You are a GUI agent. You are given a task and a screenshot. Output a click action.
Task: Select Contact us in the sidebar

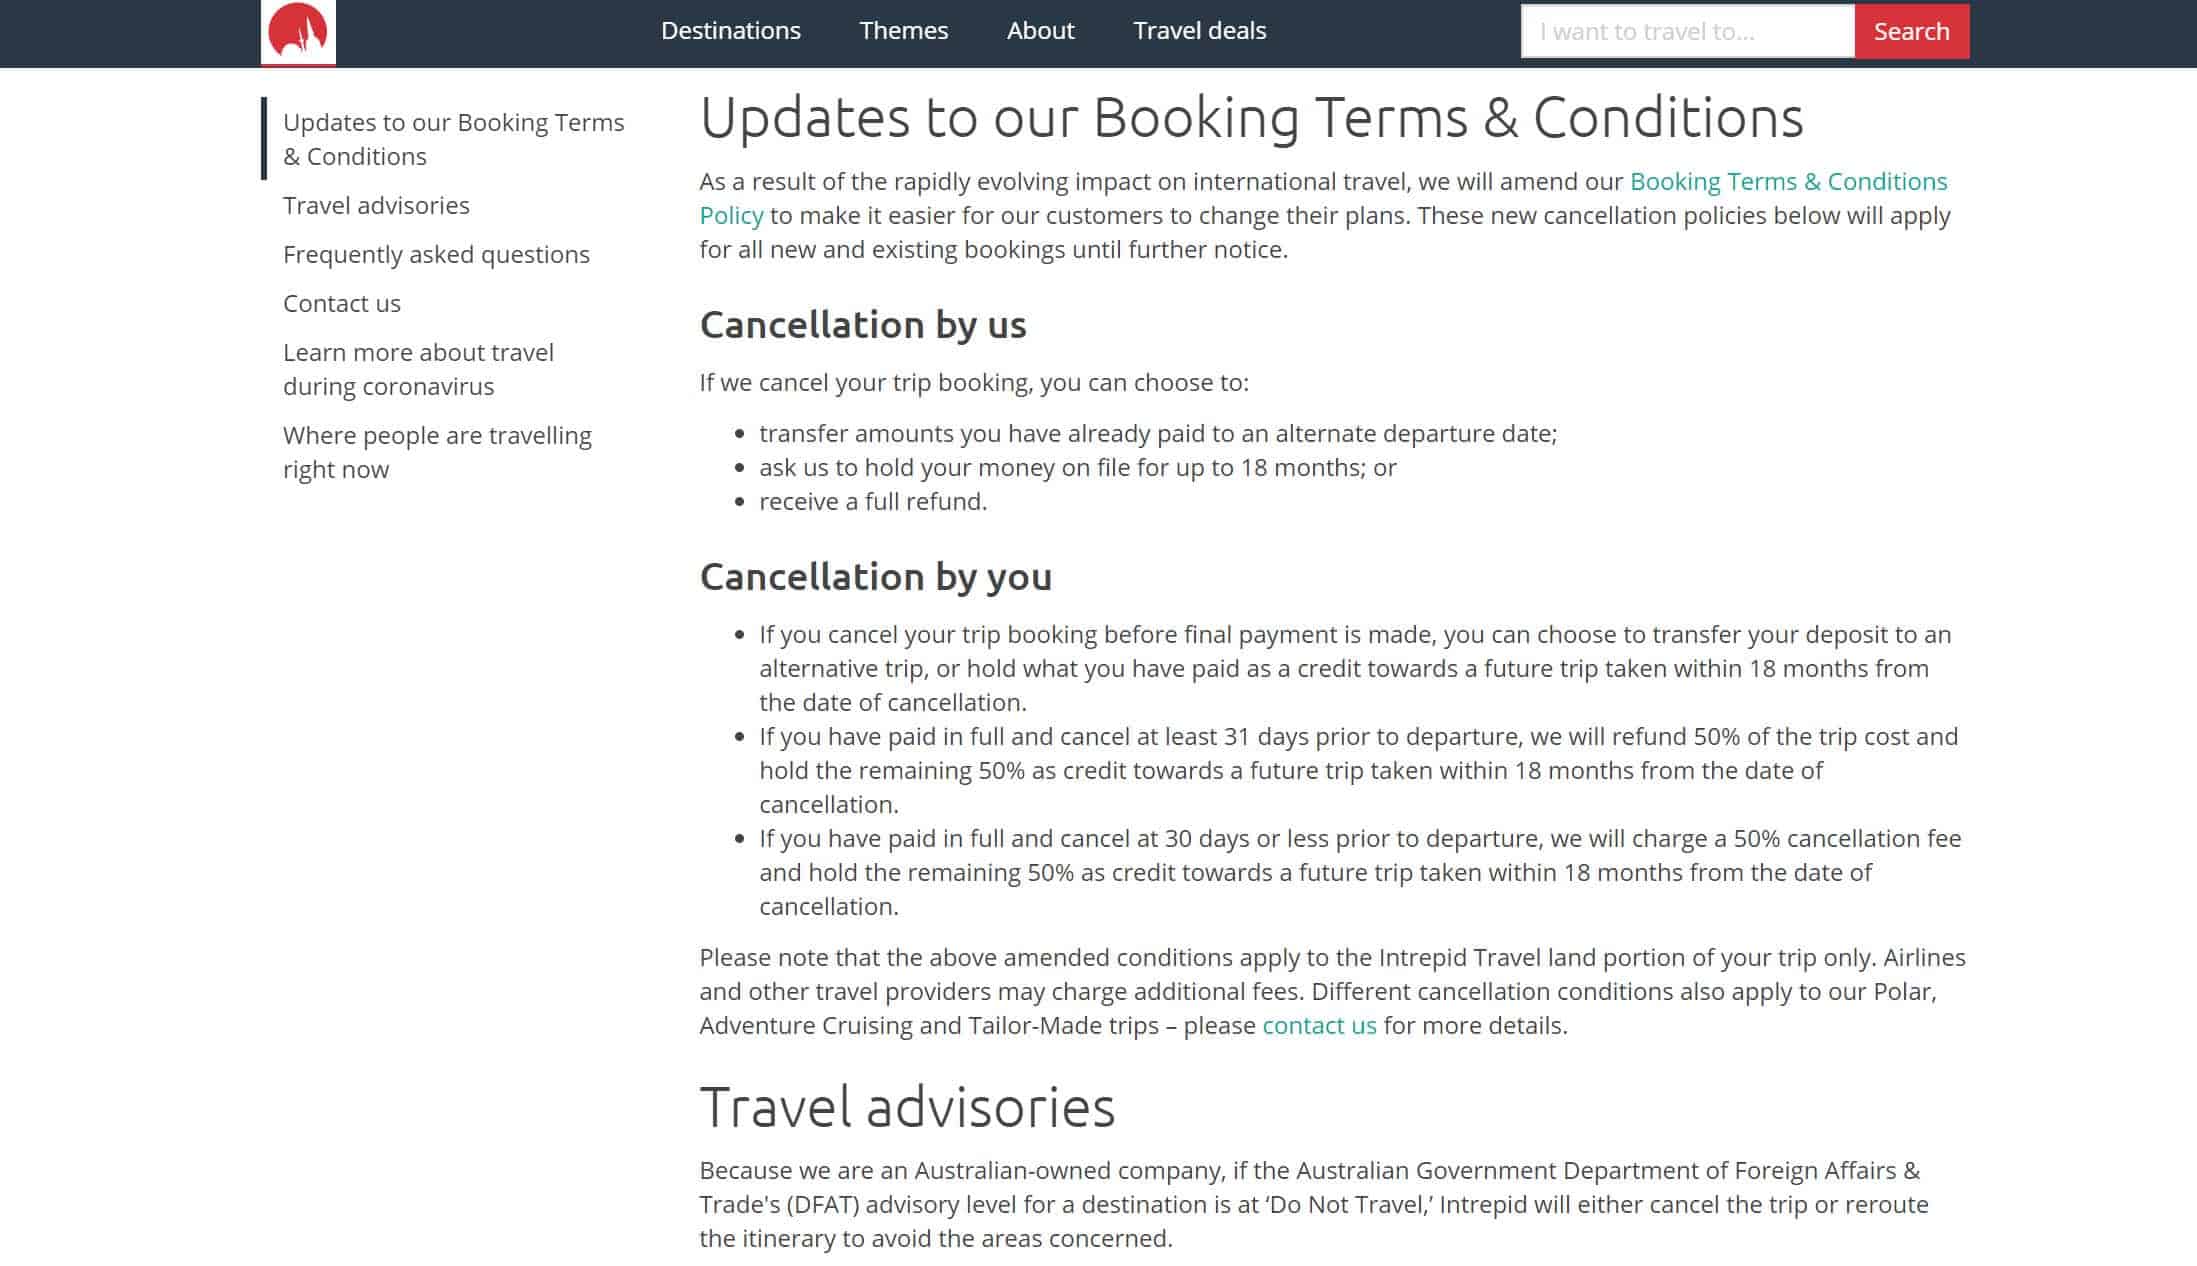pos(342,303)
